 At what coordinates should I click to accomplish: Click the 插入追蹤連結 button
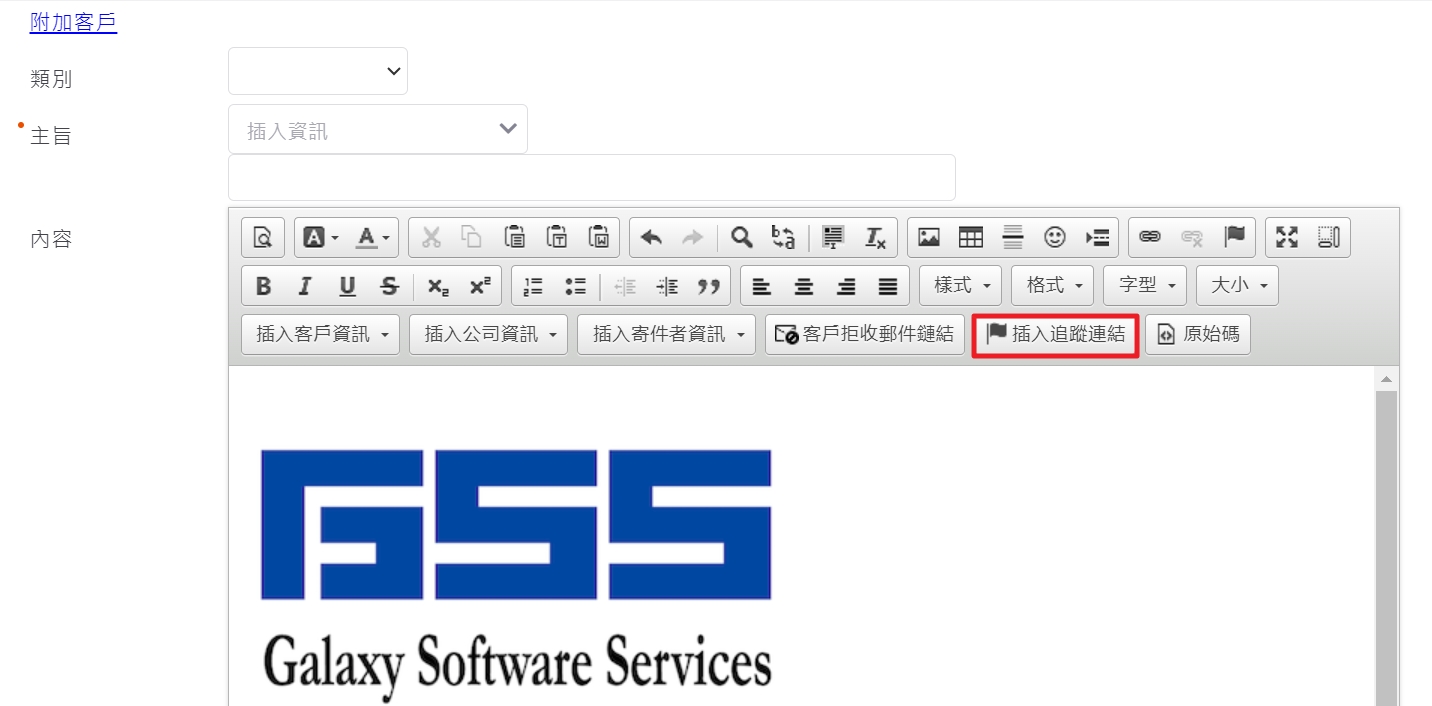[x=1056, y=334]
